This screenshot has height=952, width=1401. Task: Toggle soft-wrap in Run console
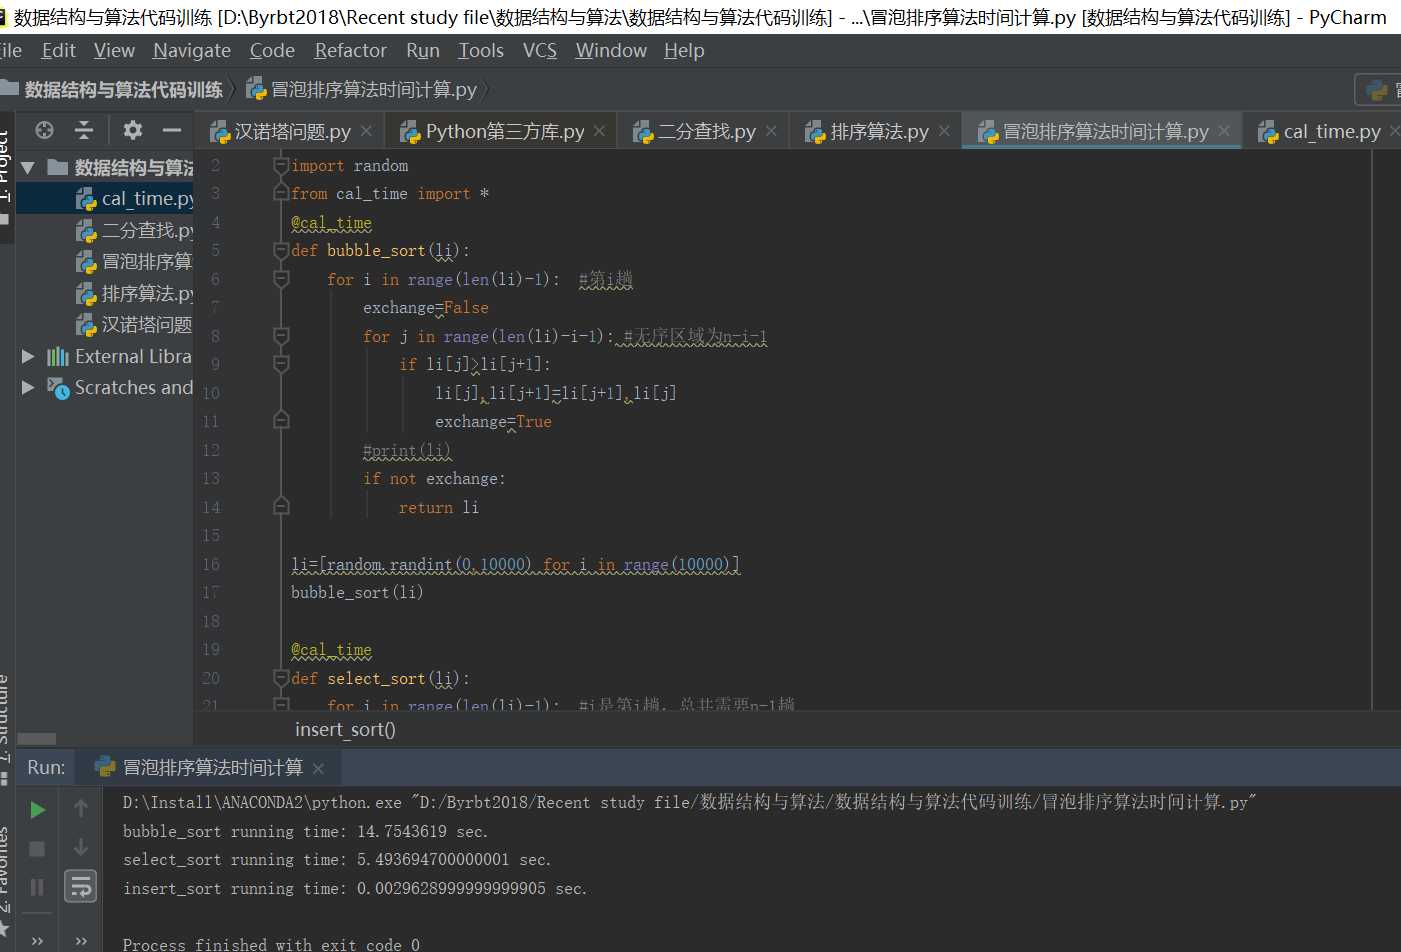click(x=81, y=886)
